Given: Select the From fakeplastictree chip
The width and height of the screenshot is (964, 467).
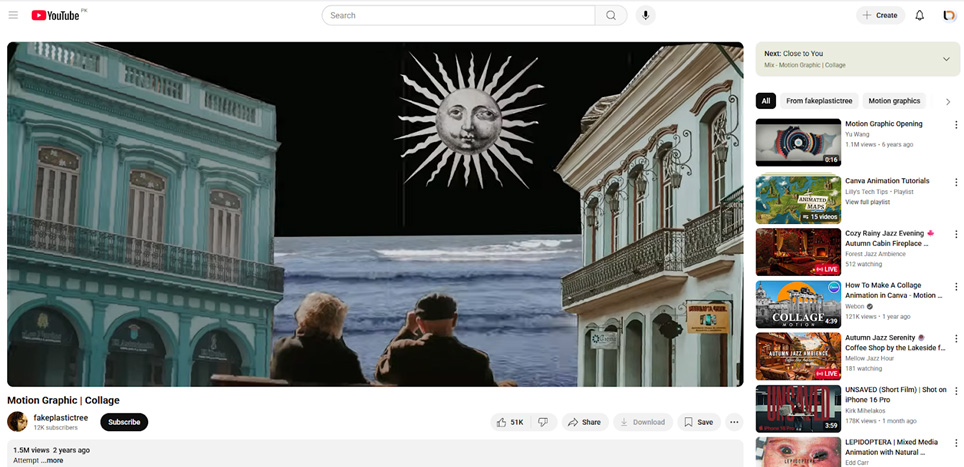Looking at the screenshot, I should [x=819, y=101].
